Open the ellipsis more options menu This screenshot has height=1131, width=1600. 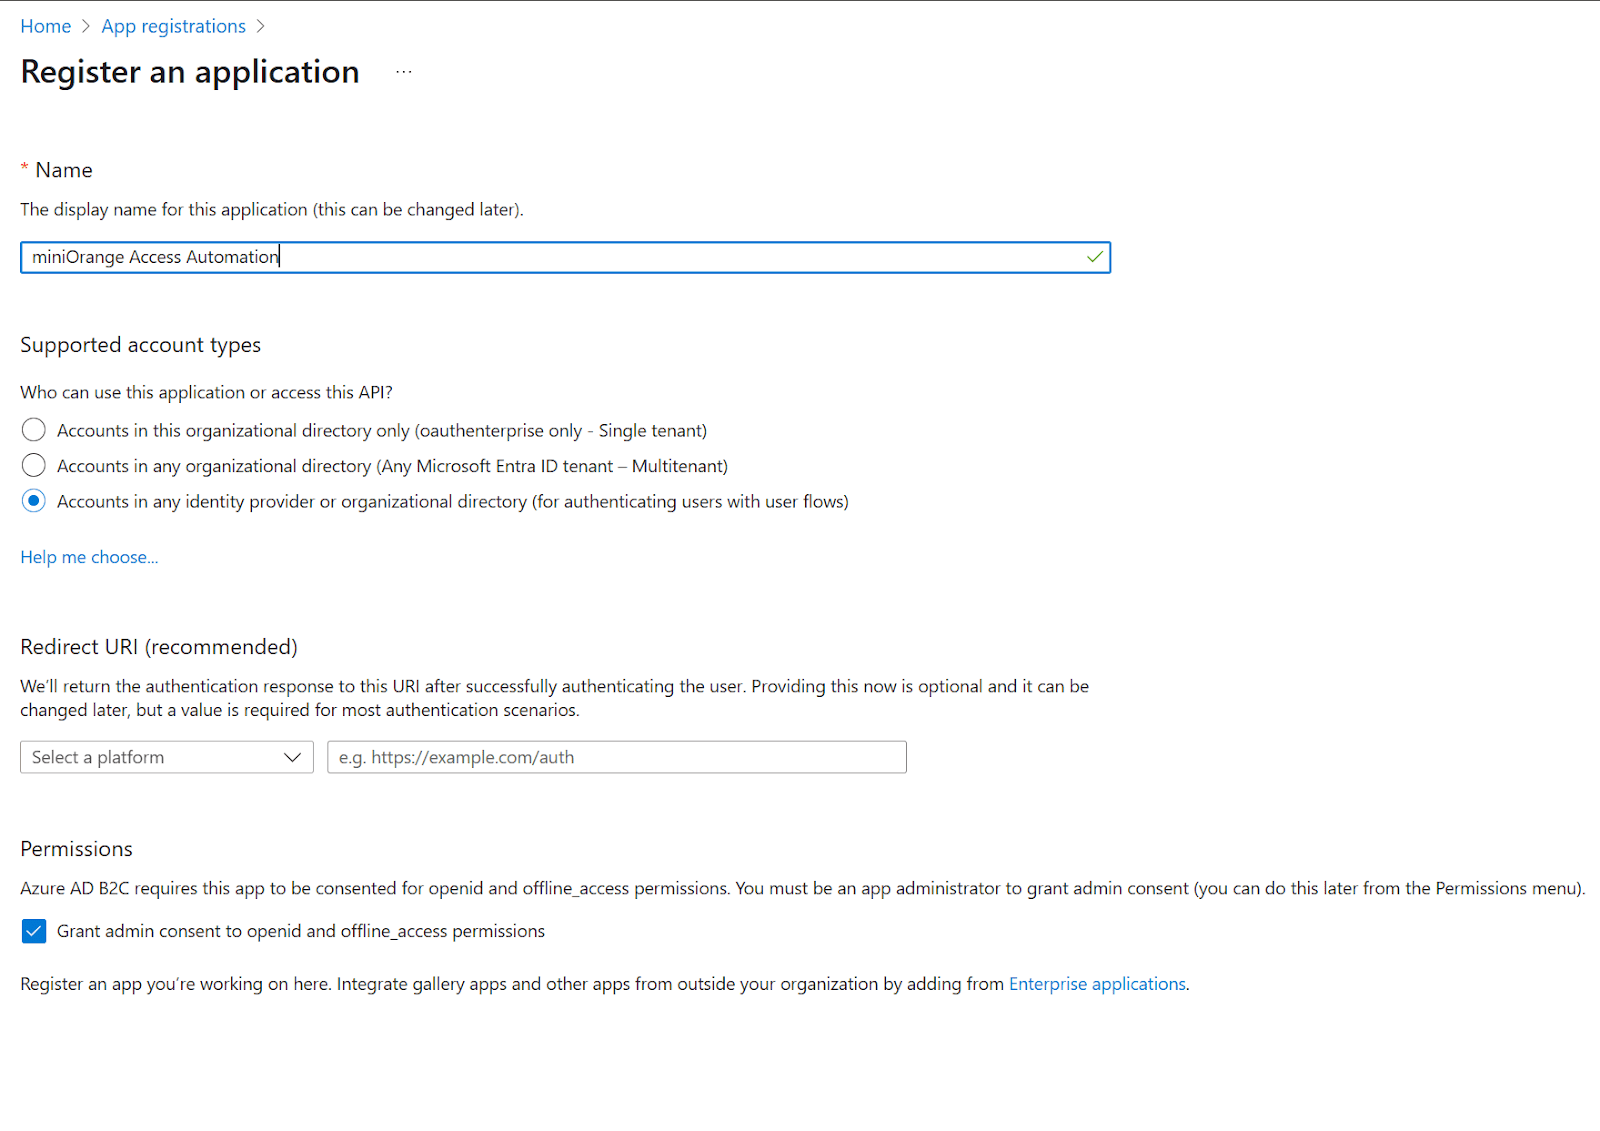tap(403, 72)
